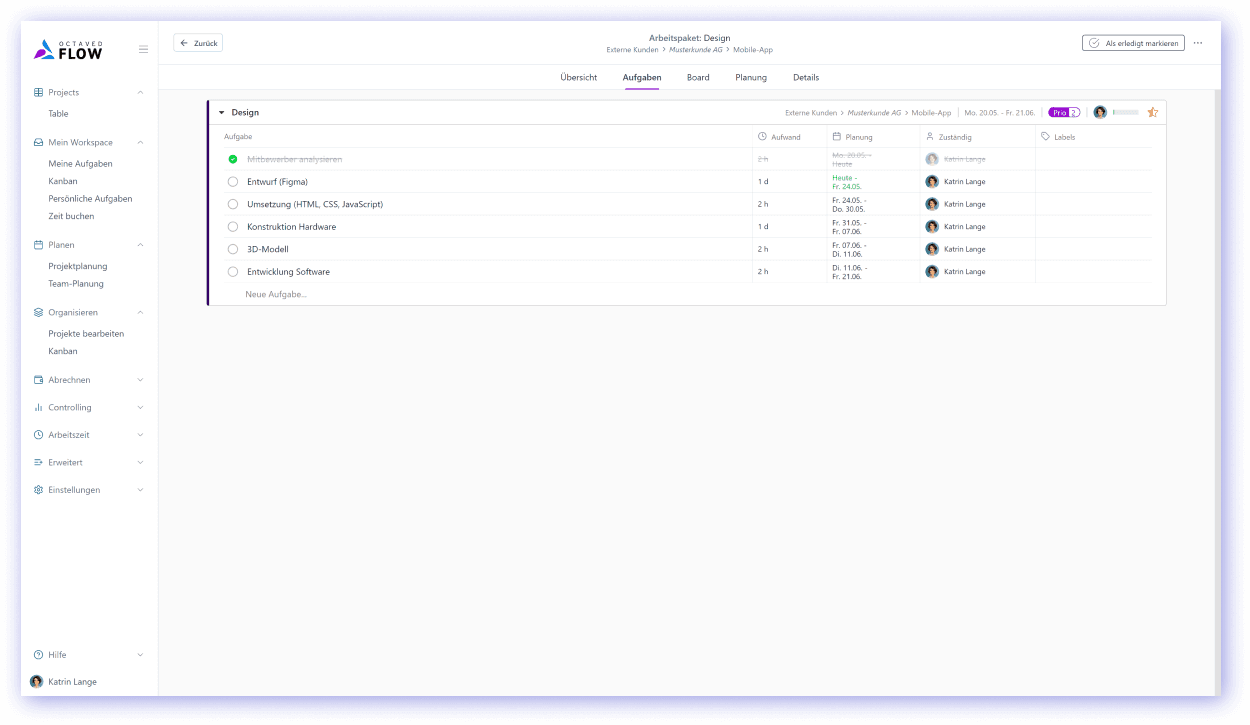This screenshot has width=1250, height=725.
Task: Open the three-dots more options menu
Action: tap(1198, 44)
